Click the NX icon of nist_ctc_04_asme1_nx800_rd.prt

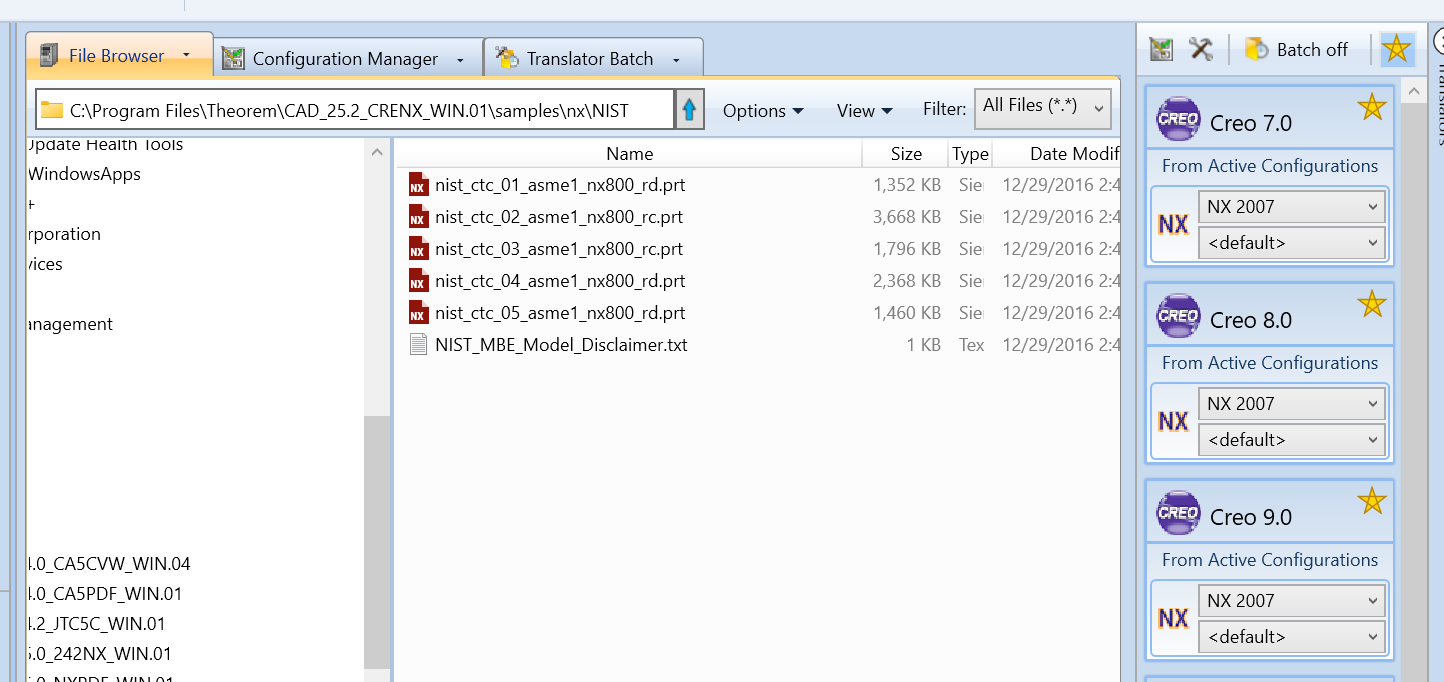tap(418, 281)
